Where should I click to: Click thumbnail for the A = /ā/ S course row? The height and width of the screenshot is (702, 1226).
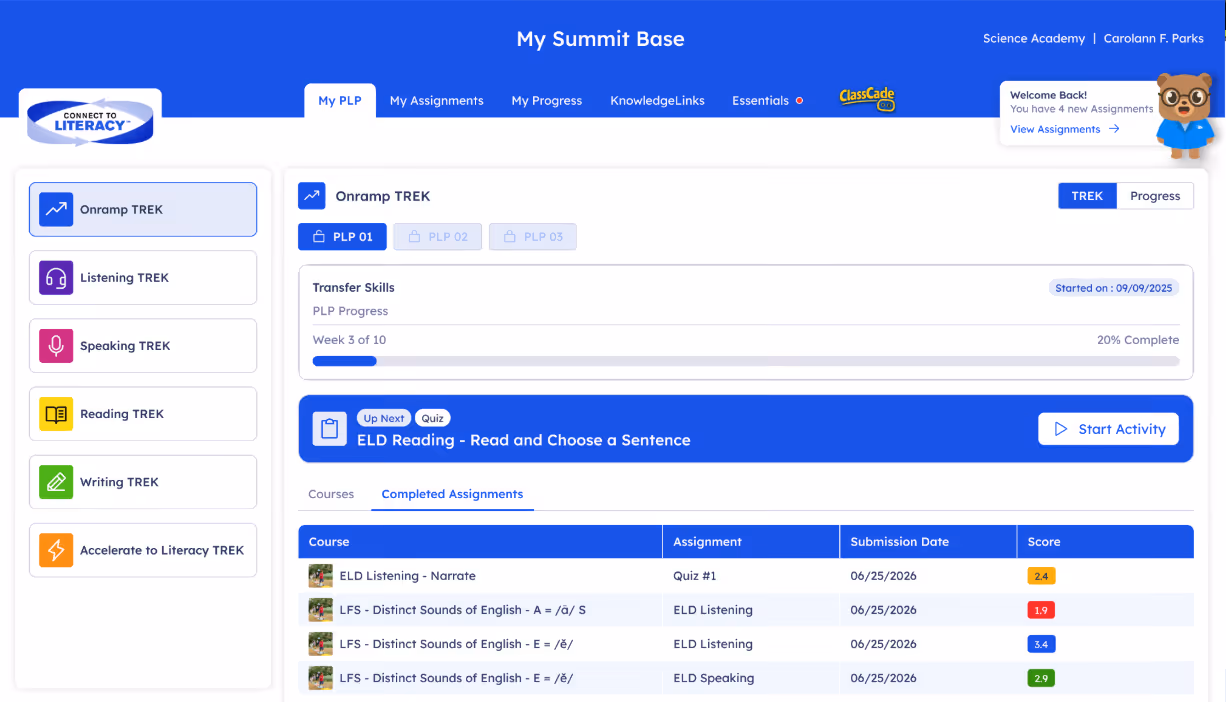(320, 610)
